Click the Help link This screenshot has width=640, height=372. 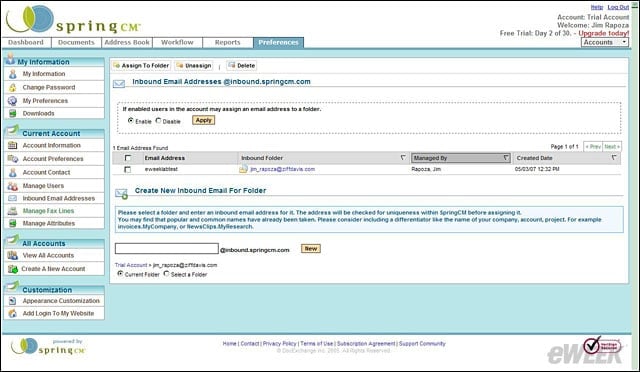click(597, 7)
